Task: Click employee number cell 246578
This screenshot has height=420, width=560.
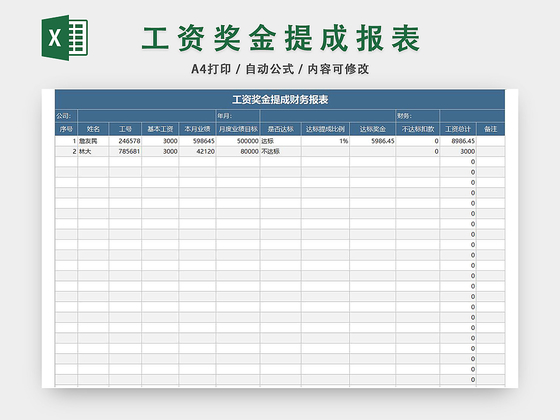Action: tap(125, 141)
